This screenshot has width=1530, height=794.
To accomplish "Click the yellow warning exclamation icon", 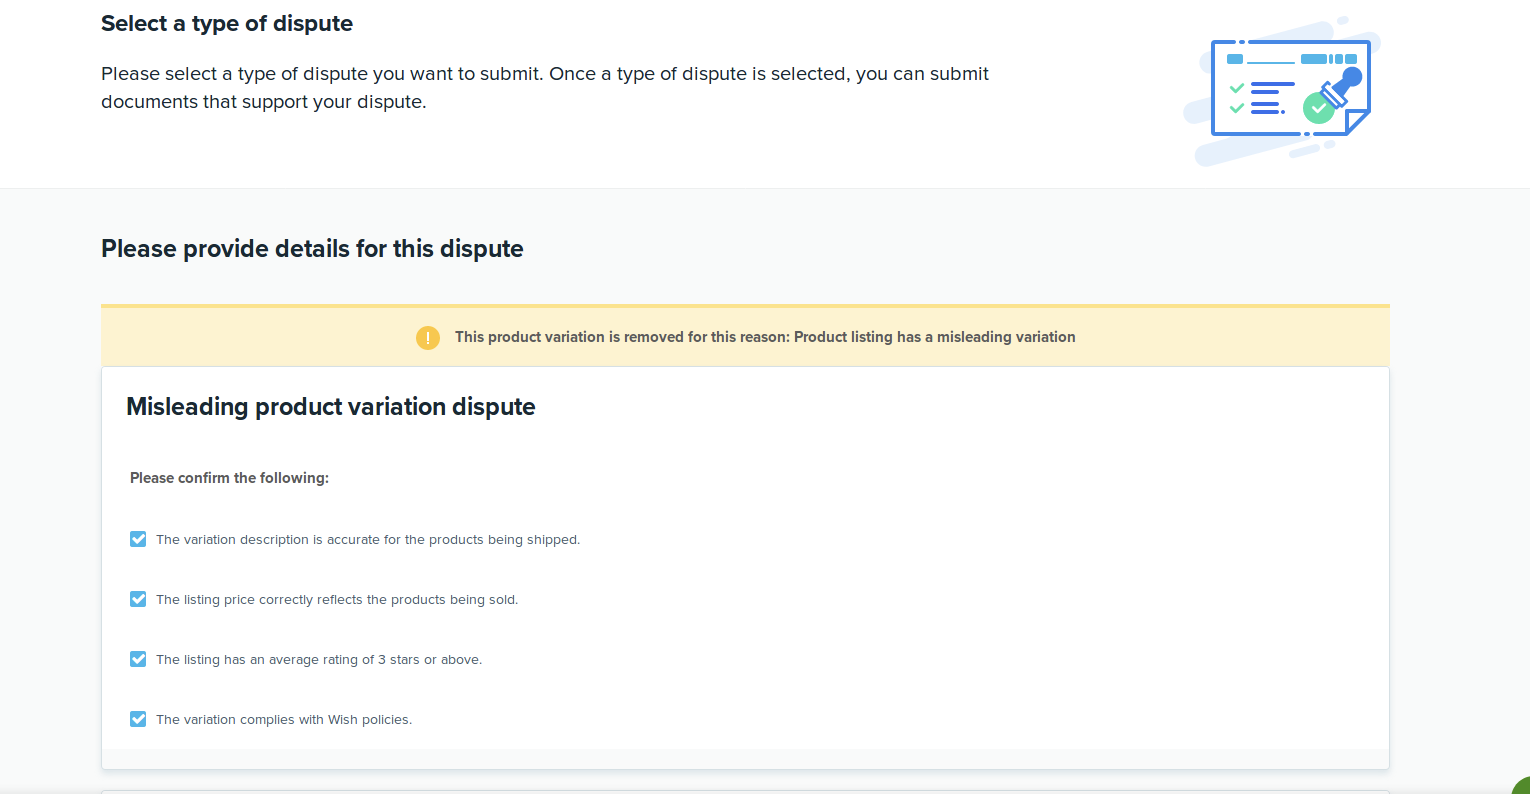I will [x=428, y=338].
